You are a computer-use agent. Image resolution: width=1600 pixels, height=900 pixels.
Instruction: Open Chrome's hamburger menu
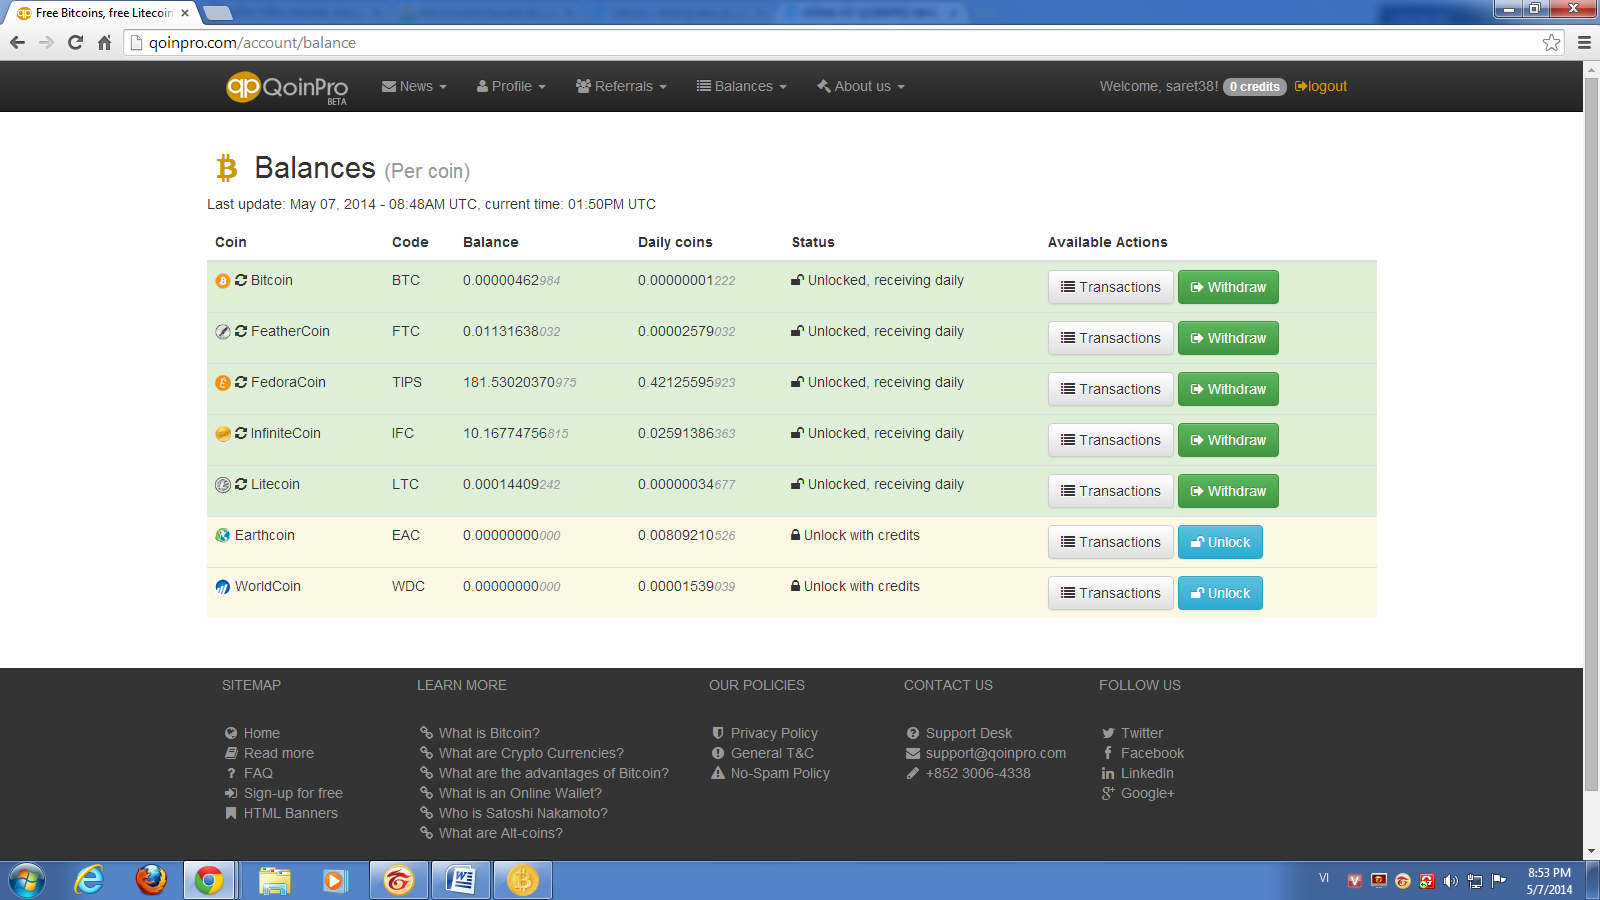click(x=1584, y=43)
